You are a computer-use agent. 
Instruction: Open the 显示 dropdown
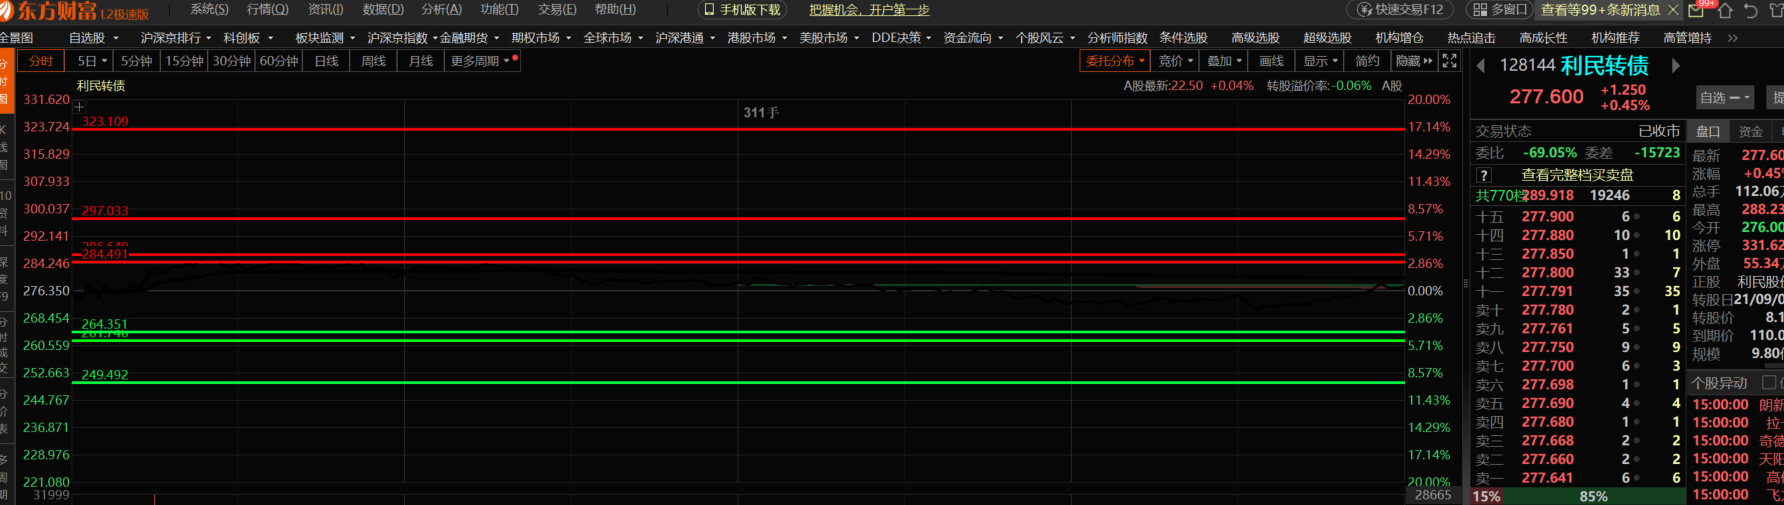pos(1320,61)
